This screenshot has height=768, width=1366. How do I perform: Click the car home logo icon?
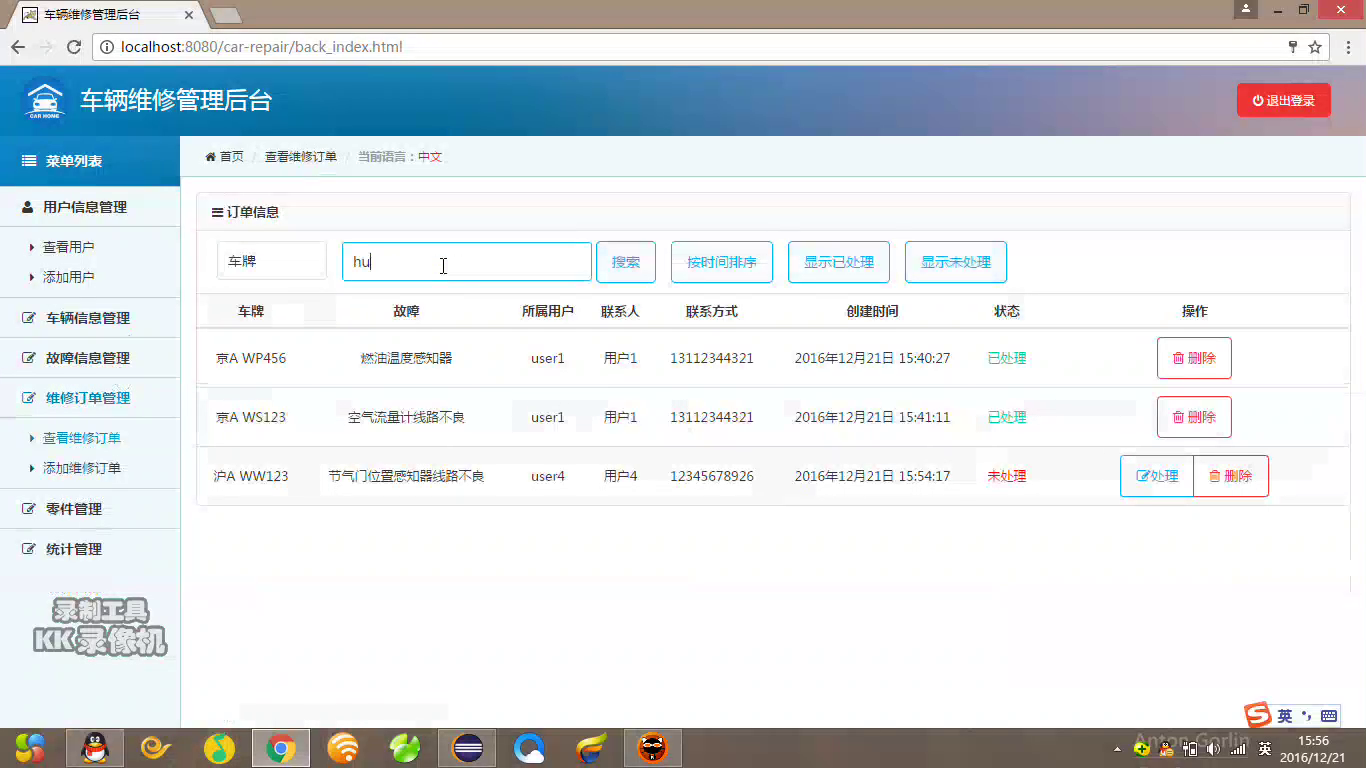[x=43, y=100]
